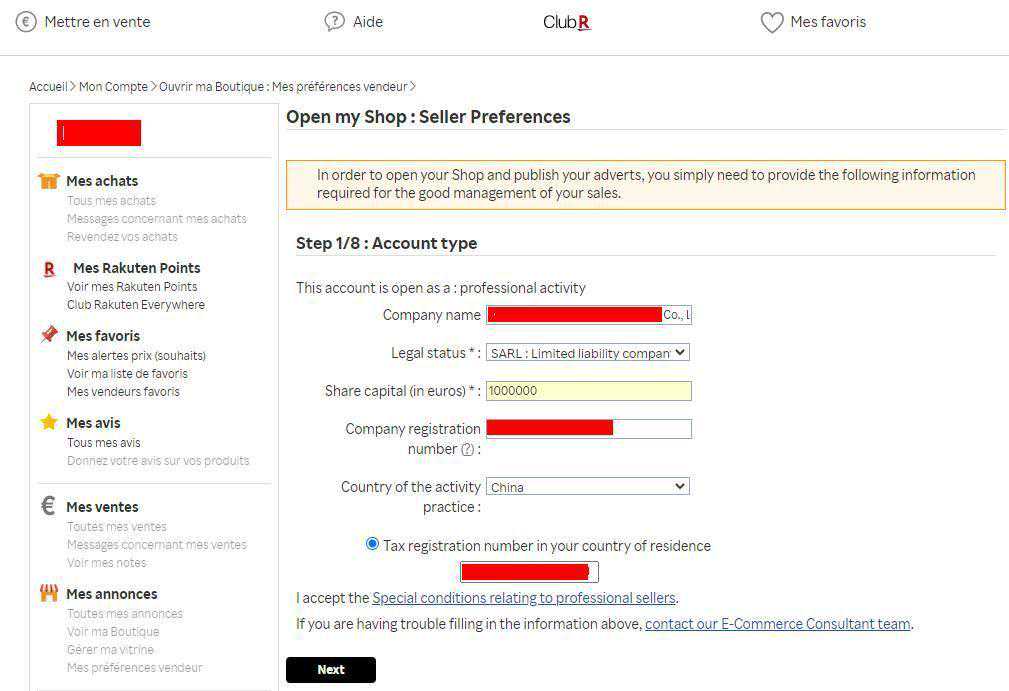Image resolution: width=1009 pixels, height=691 pixels.
Task: Navigate to Accueil in breadcrumb
Action: [x=48, y=87]
